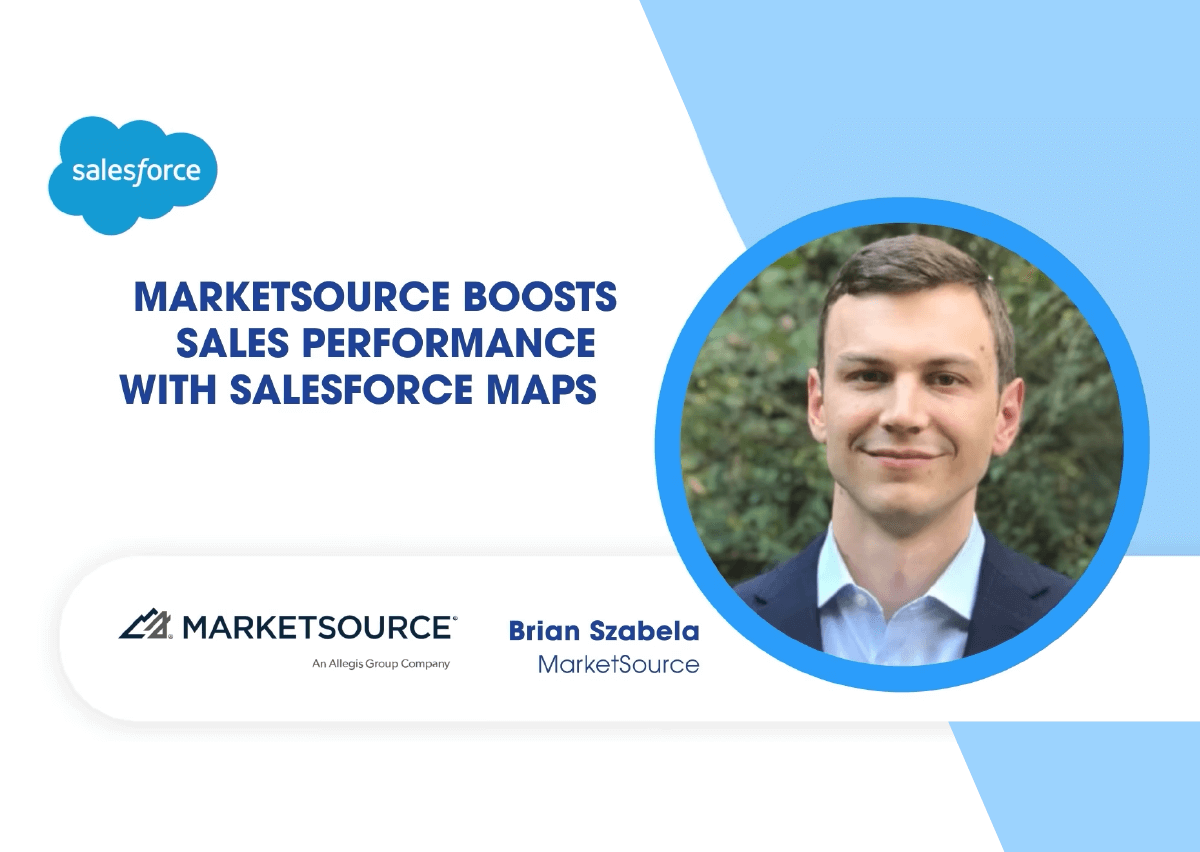This screenshot has height=852, width=1200.
Task: Select the MARKETSOURCE wordmark in the banner
Action: pyautogui.click(x=317, y=627)
